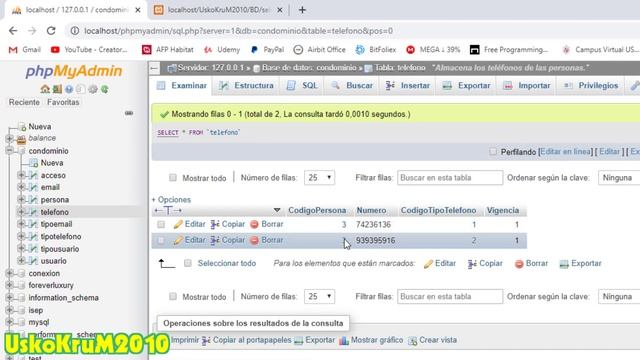
Task: Click Crear vista icon
Action: 413,340
